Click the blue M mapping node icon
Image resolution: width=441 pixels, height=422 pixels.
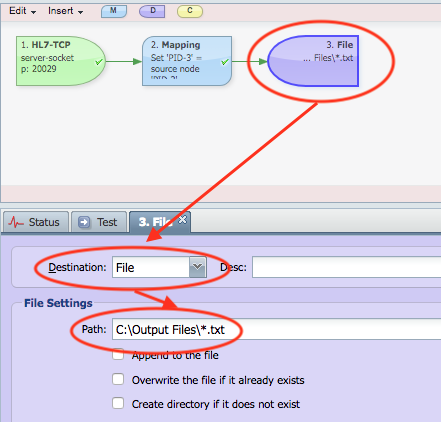tap(114, 11)
